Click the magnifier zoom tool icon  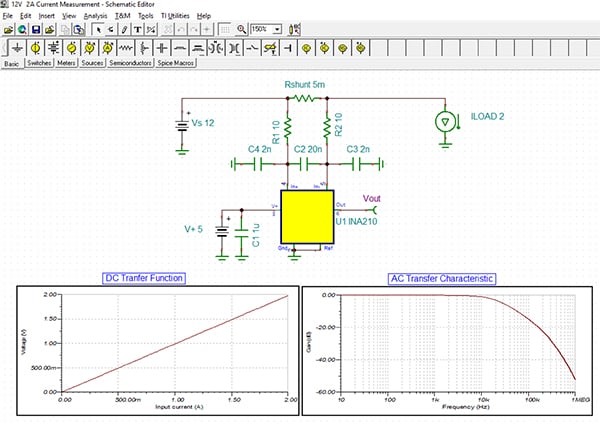tap(241, 29)
